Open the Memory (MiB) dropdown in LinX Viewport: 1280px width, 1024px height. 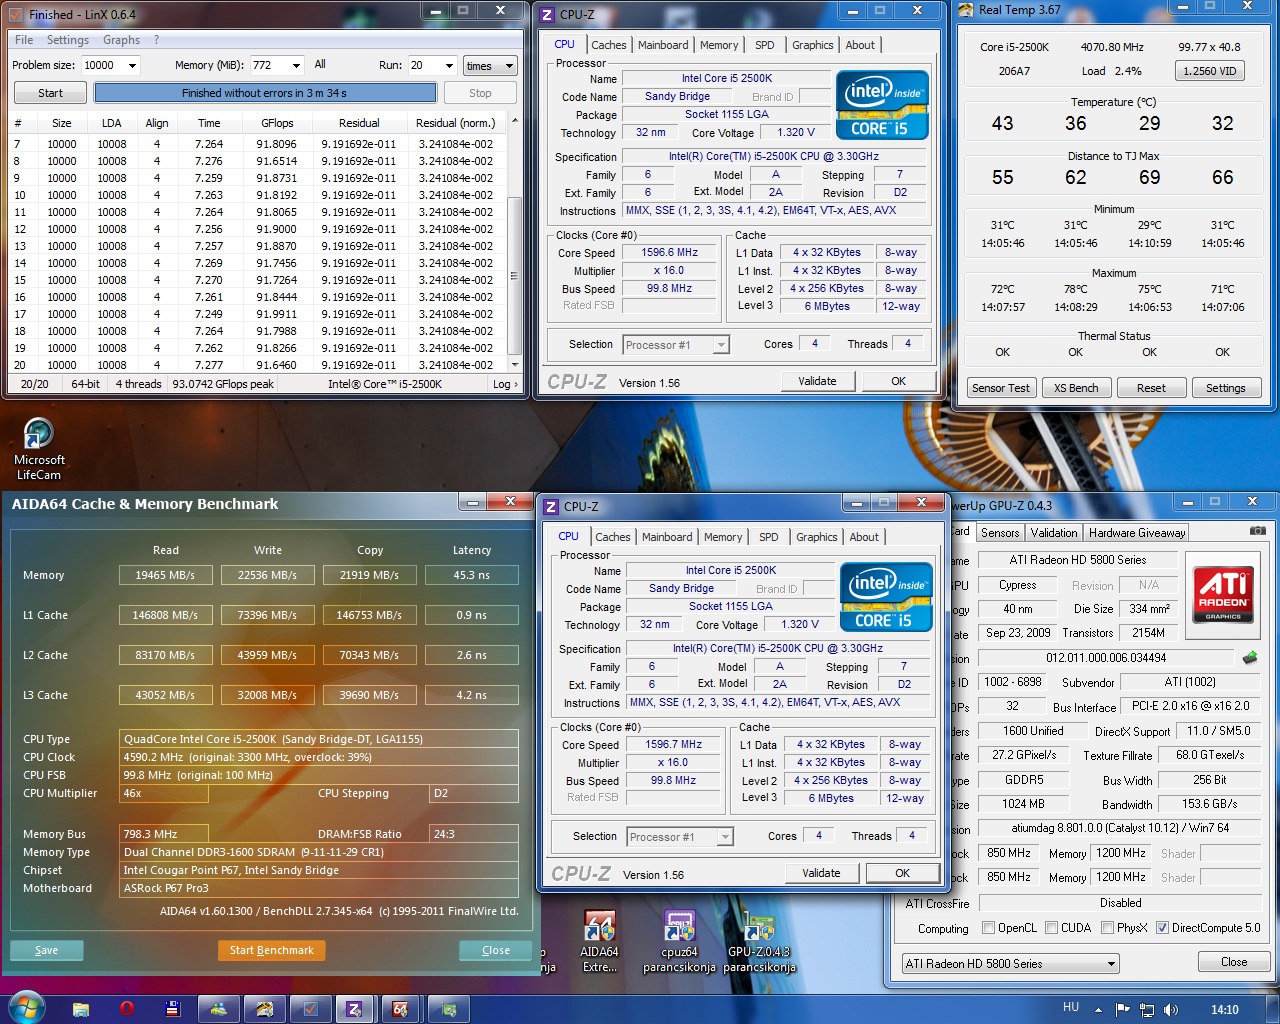[x=296, y=66]
